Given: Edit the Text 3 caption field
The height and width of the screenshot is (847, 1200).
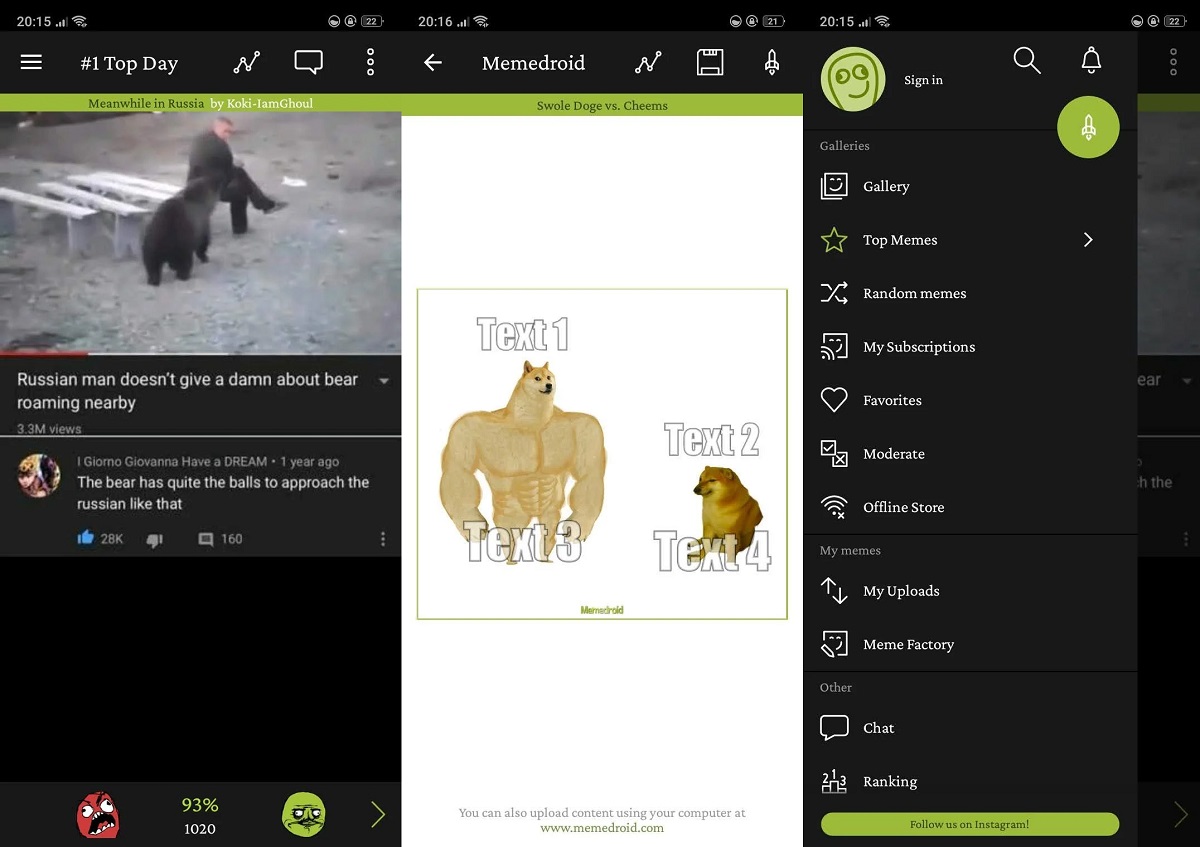Looking at the screenshot, I should tap(523, 542).
